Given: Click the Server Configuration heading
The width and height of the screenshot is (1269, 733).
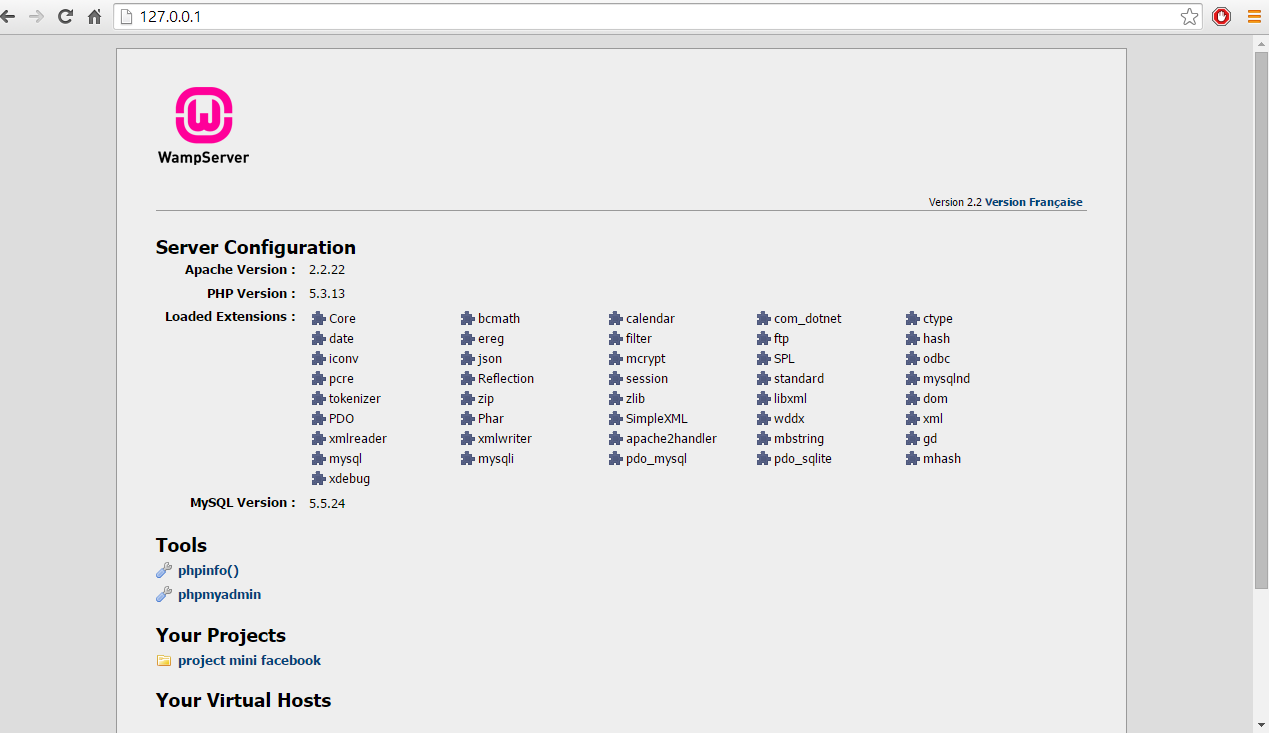Looking at the screenshot, I should (x=256, y=248).
